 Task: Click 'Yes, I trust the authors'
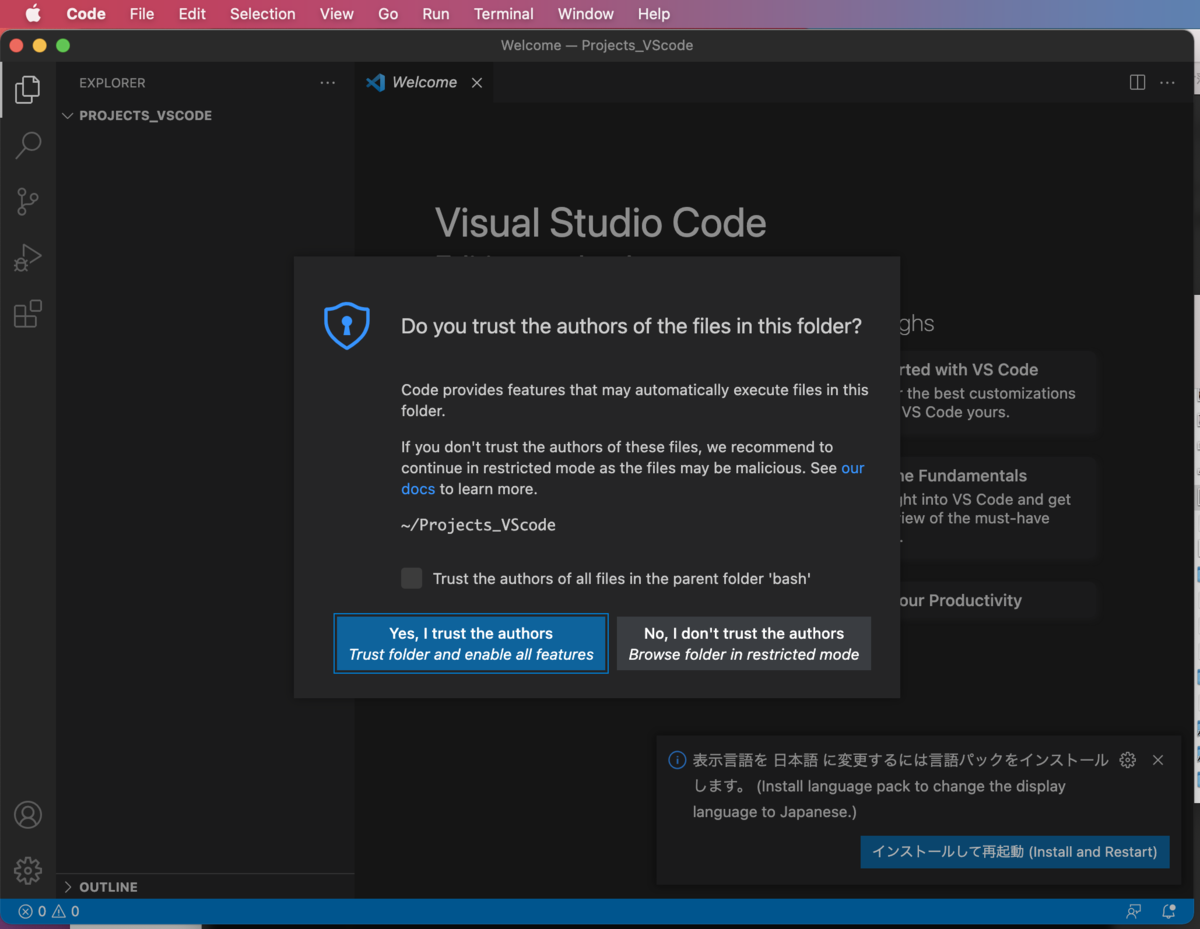click(x=471, y=643)
